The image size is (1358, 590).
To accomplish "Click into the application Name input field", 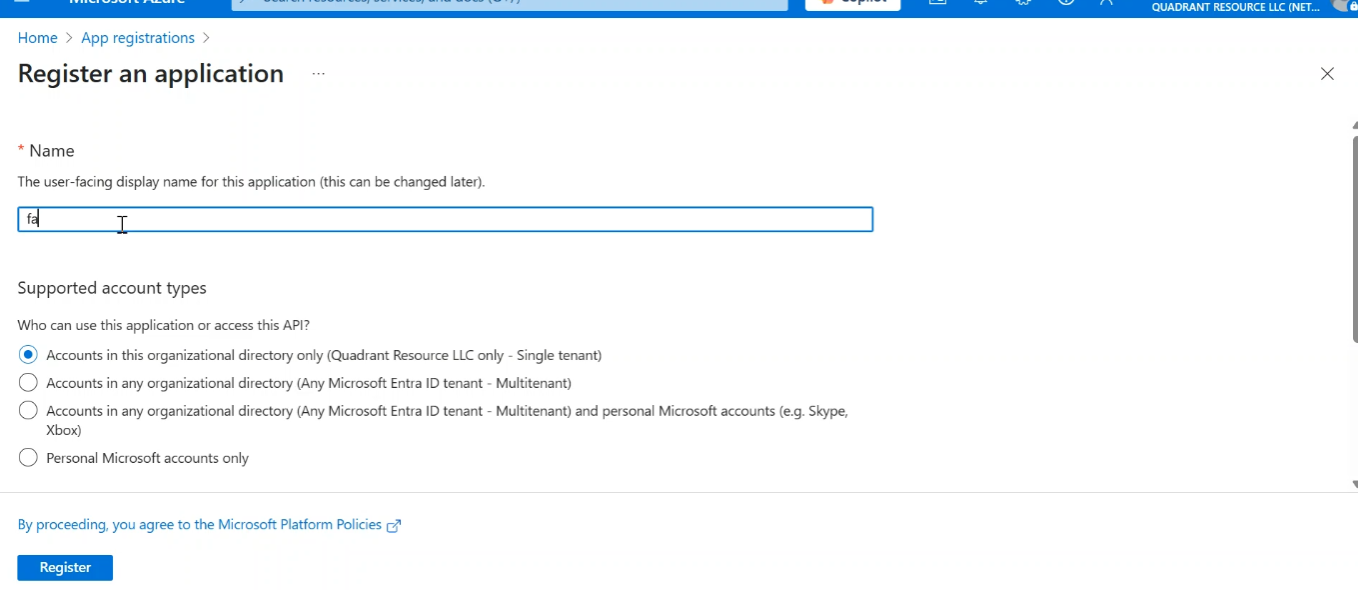I will pos(445,220).
